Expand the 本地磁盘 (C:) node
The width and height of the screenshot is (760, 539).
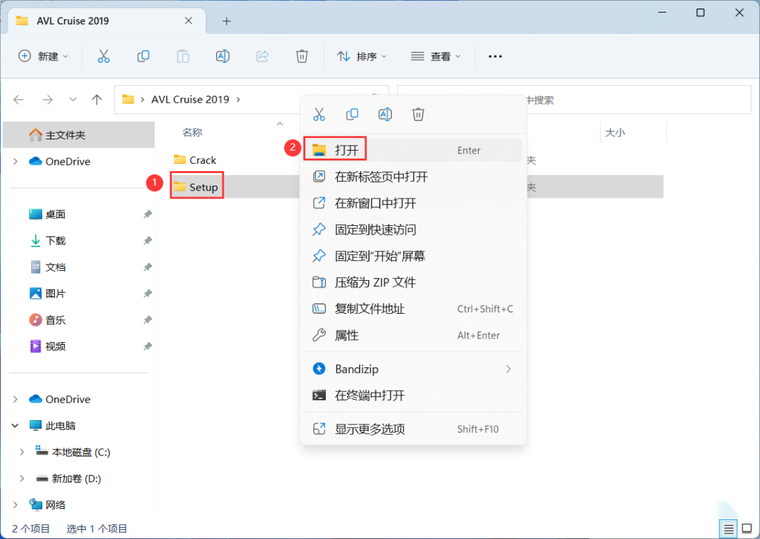(22, 452)
